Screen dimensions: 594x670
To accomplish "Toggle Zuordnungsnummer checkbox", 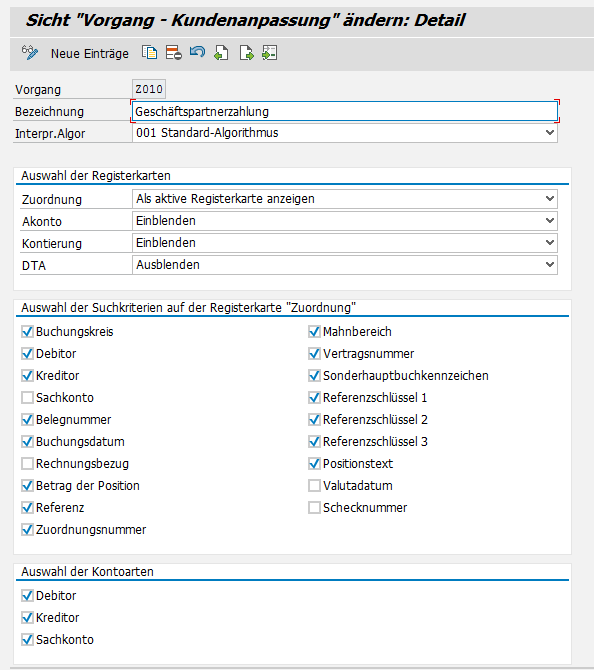I will click(x=27, y=529).
